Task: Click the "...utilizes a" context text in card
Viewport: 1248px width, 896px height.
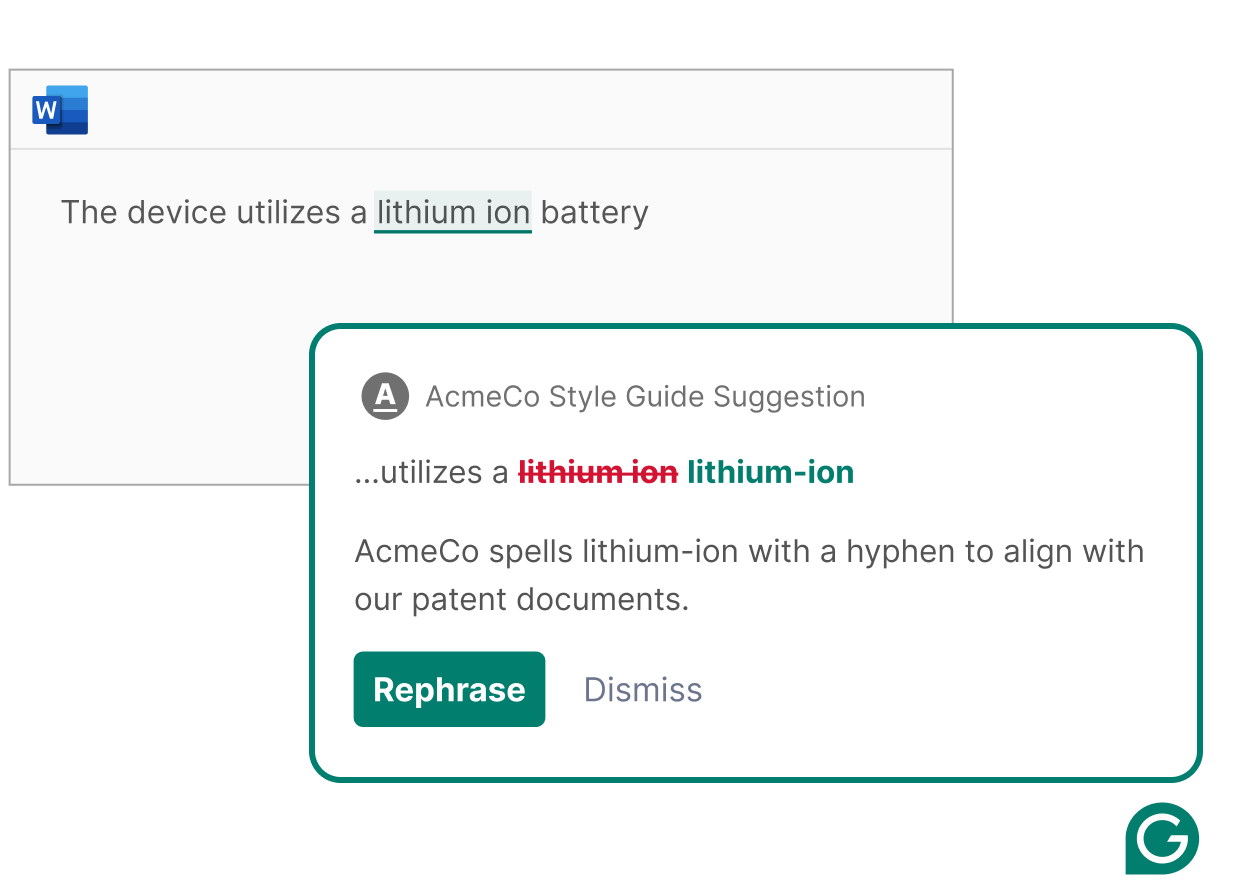Action: point(431,472)
